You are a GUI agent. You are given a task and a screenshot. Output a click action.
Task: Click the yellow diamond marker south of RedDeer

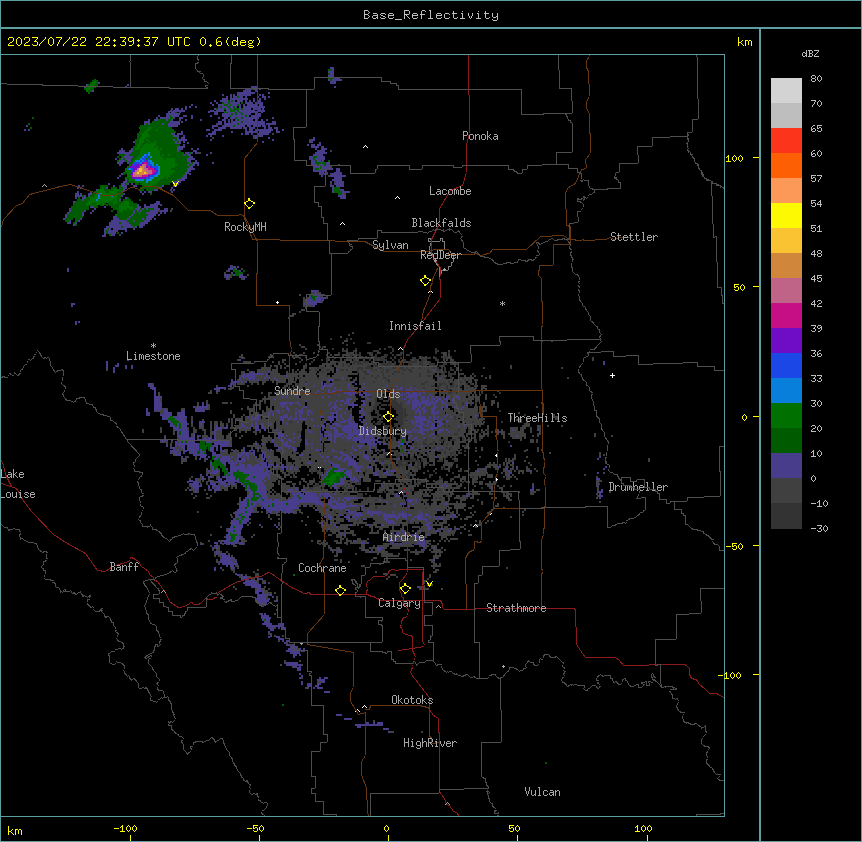click(426, 281)
